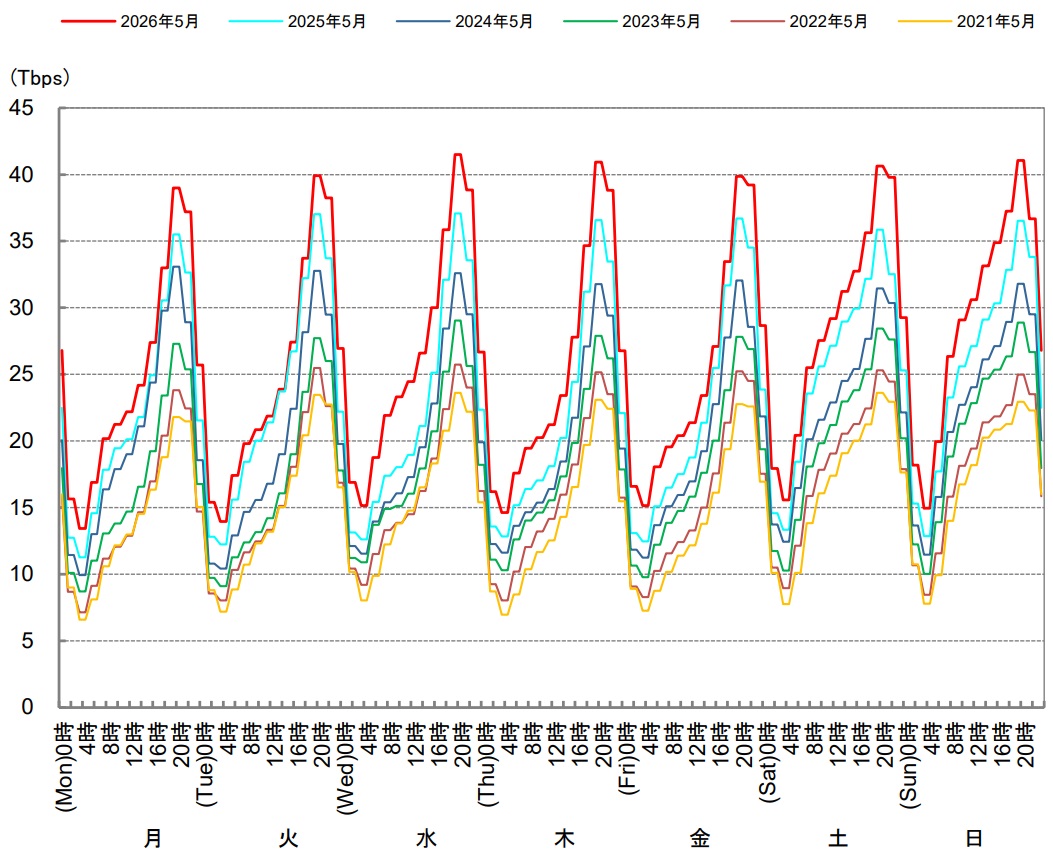Click the 2022年5月 legend label
1053x857 pixels.
click(x=829, y=21)
